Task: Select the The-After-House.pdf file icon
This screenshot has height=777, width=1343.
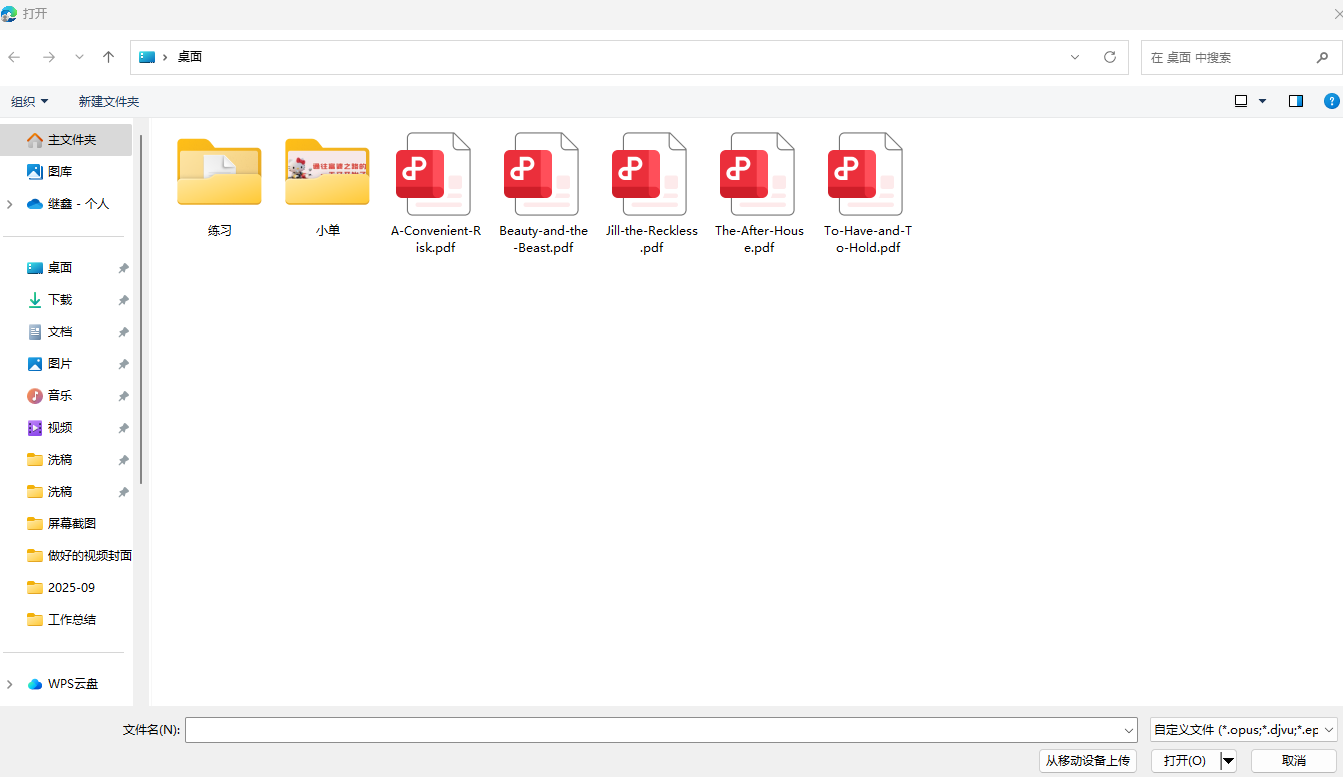Action: coord(759,174)
